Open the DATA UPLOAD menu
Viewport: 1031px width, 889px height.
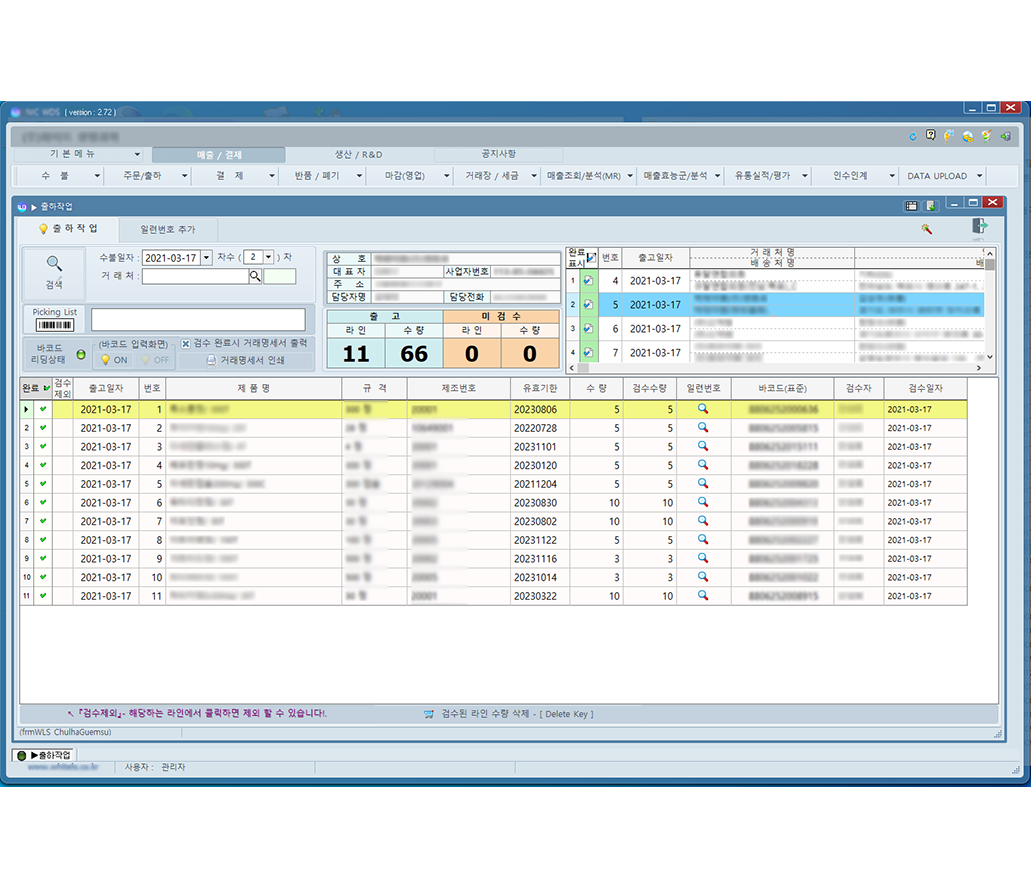tap(944, 176)
